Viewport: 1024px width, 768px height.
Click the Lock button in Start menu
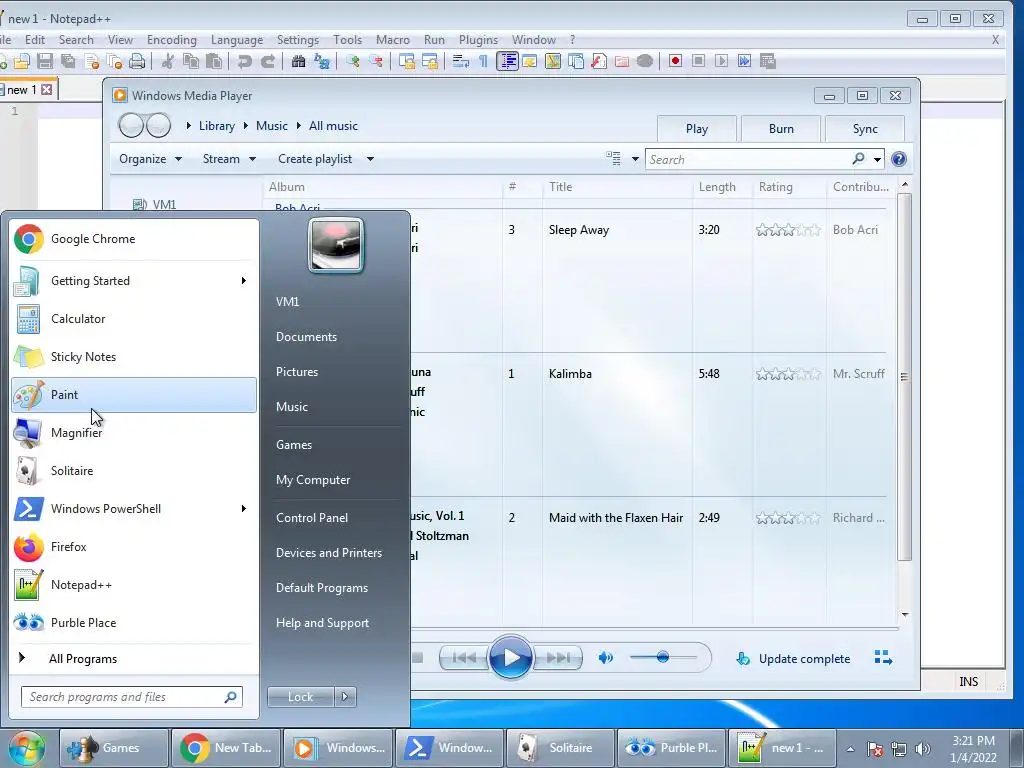300,697
